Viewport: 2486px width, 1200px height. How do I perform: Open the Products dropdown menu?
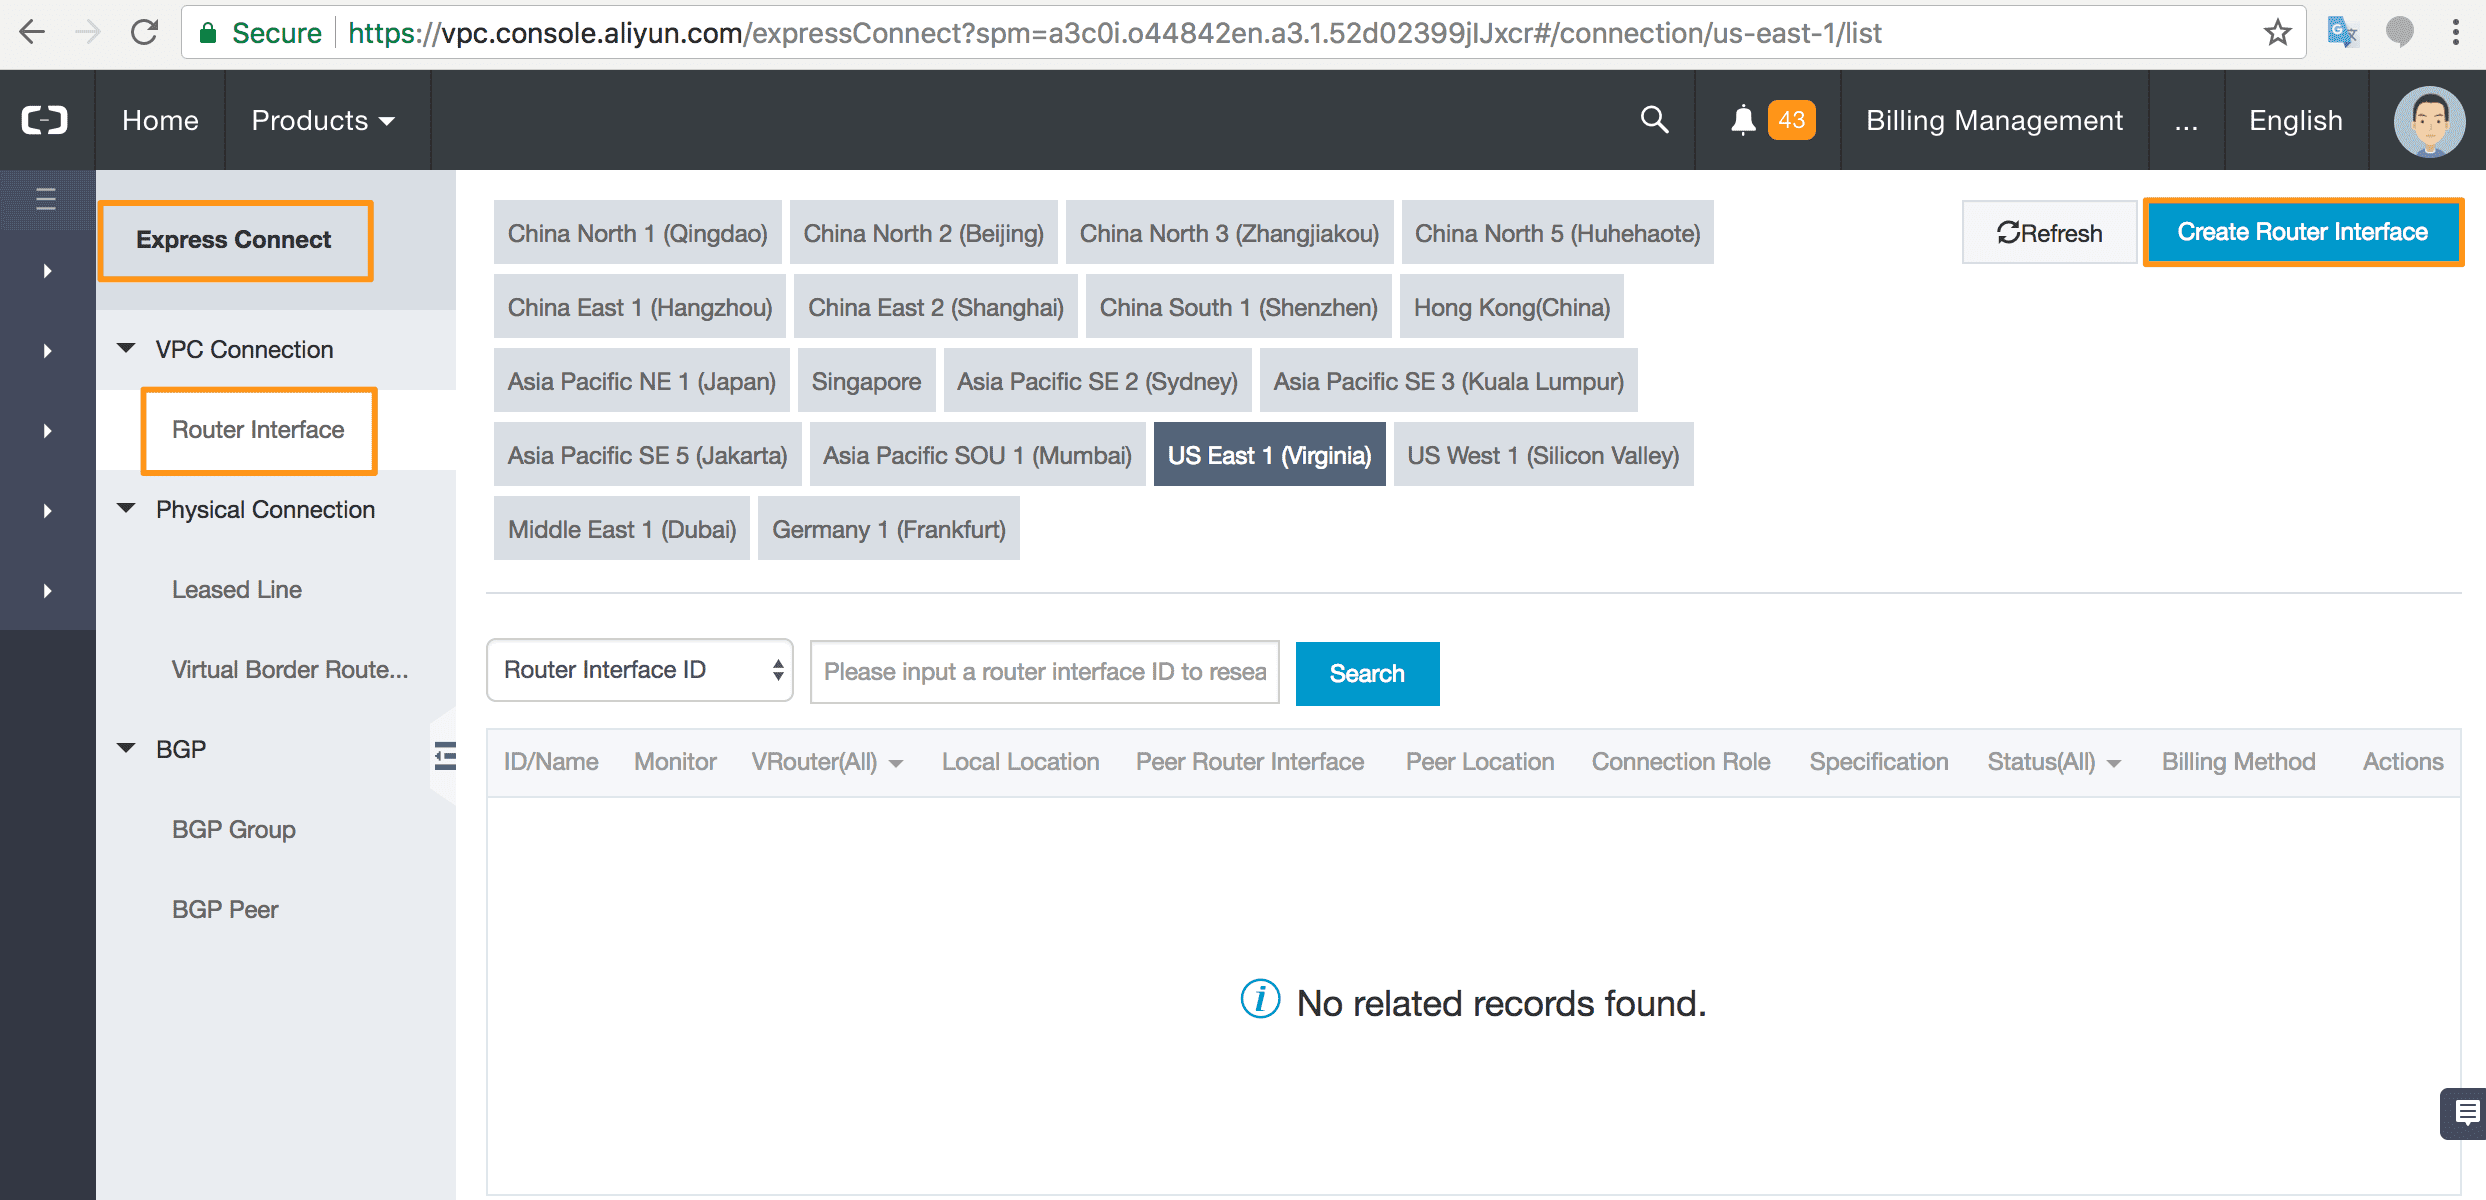[323, 120]
